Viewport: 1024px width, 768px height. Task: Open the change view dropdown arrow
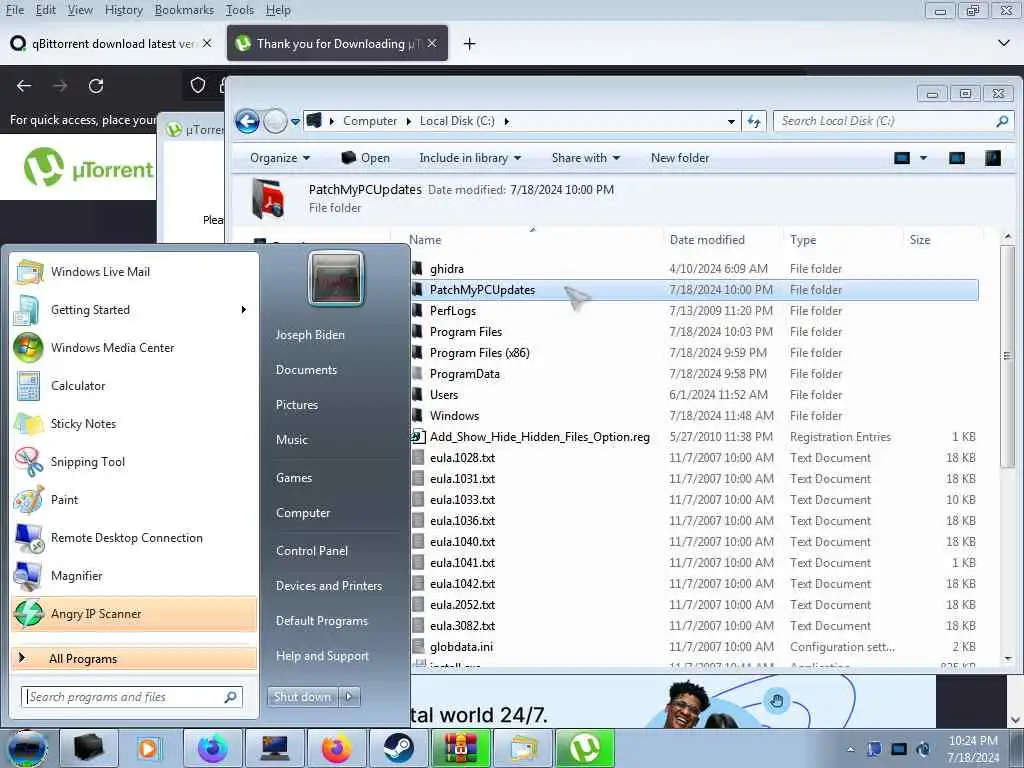pyautogui.click(x=923, y=158)
